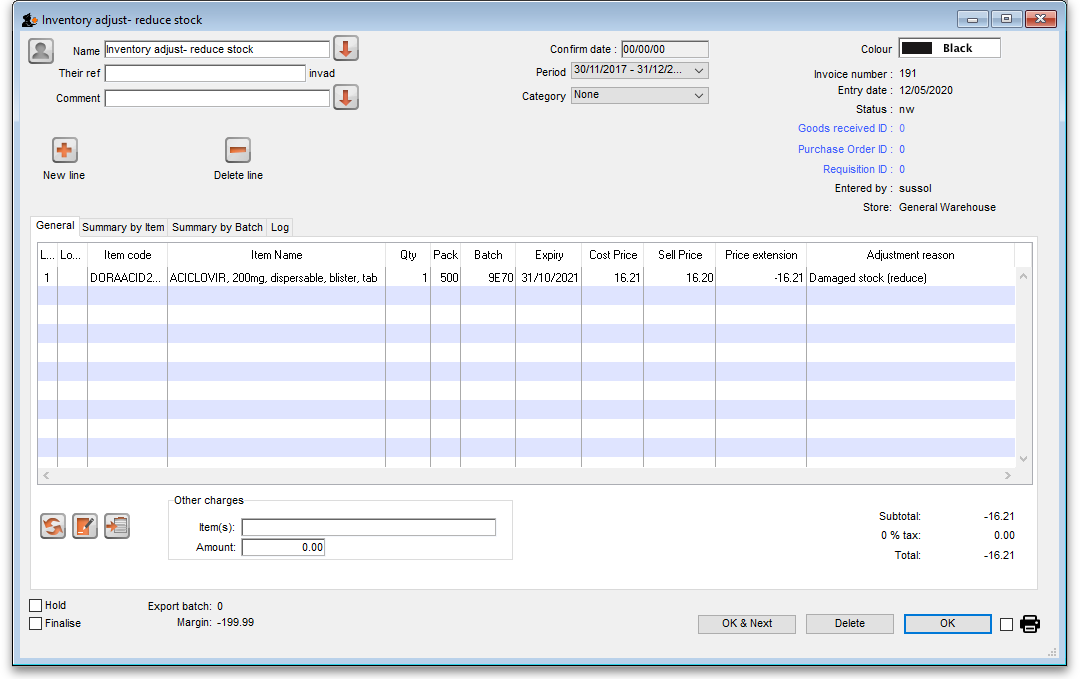This screenshot has width=1080, height=679.
Task: Click the down-arrow button next to Comment field
Action: pos(345,98)
